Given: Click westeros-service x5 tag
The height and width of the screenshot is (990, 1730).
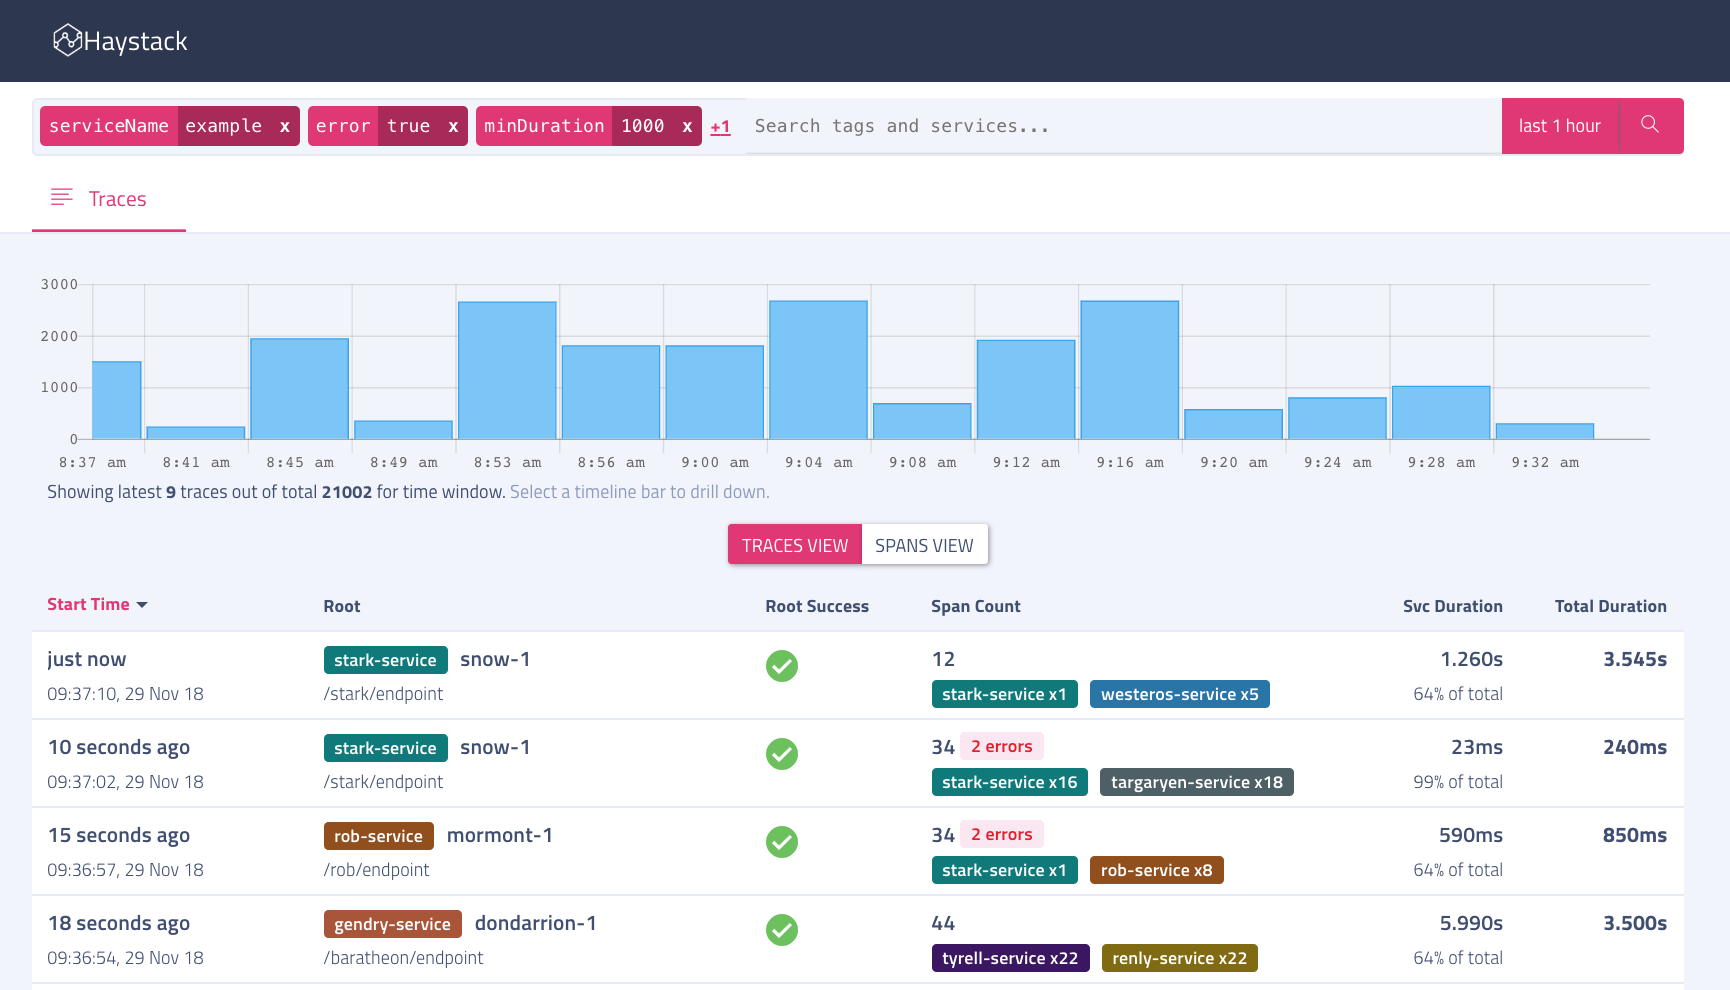Looking at the screenshot, I should 1180,694.
